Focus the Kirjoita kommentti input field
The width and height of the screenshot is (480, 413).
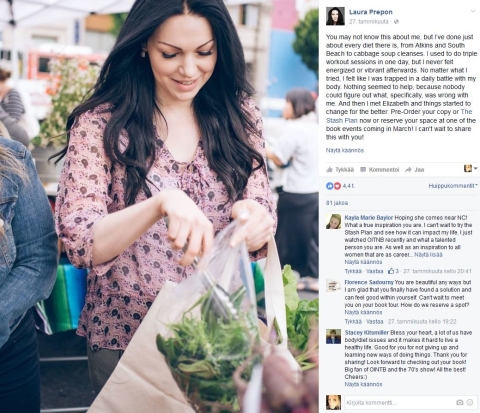tap(399, 403)
